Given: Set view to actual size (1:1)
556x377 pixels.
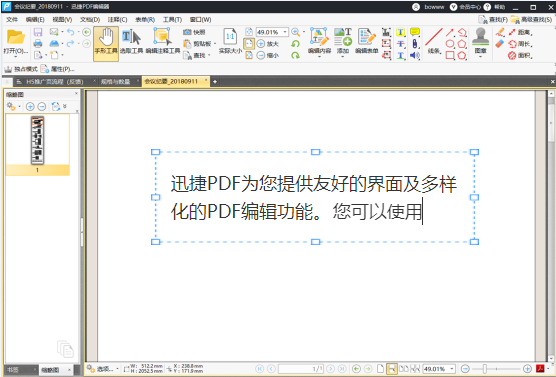Looking at the screenshot, I should pyautogui.click(x=230, y=41).
